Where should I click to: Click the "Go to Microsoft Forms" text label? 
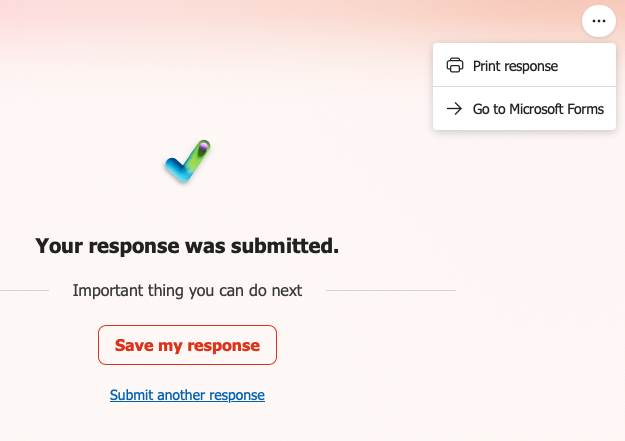(x=538, y=109)
